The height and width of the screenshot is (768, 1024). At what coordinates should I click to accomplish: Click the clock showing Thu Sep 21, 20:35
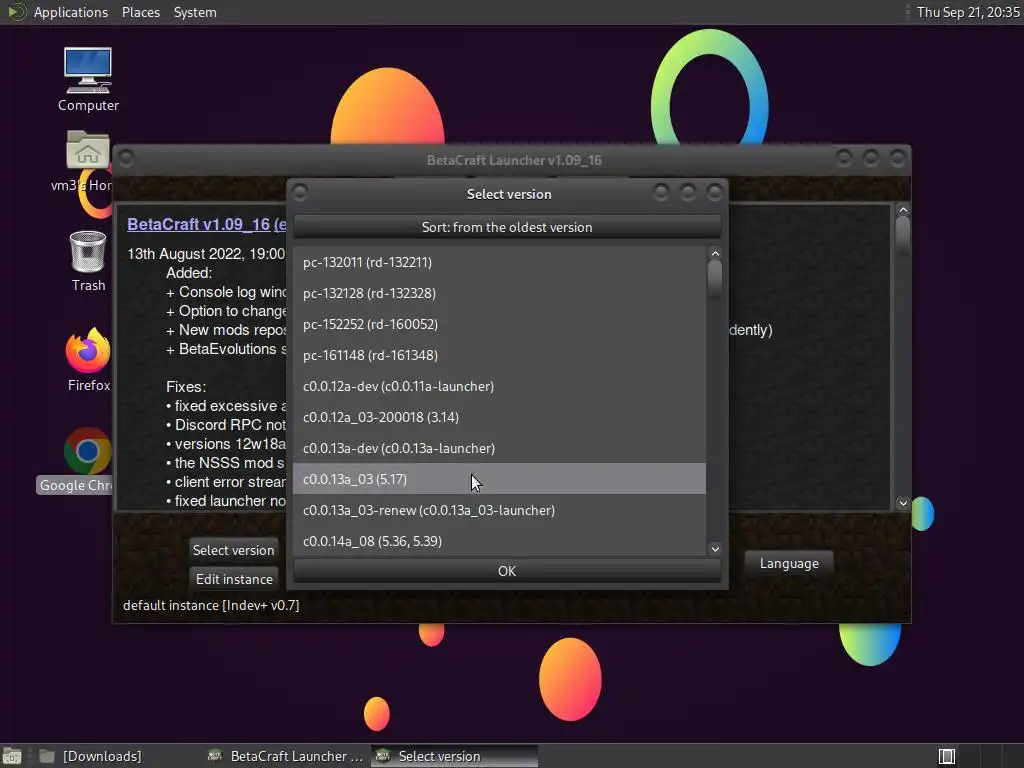click(x=968, y=12)
